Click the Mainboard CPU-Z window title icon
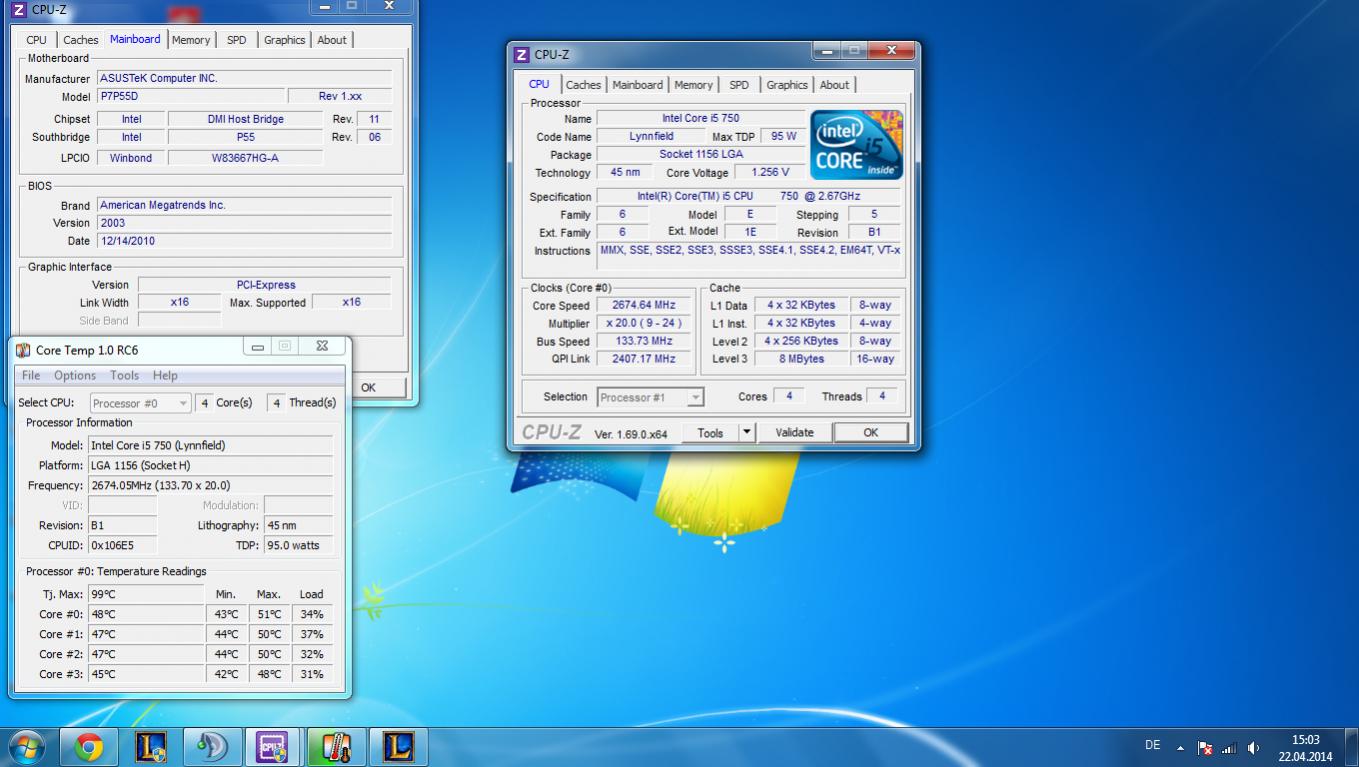Viewport: 1359px width, 767px height. [x=19, y=9]
